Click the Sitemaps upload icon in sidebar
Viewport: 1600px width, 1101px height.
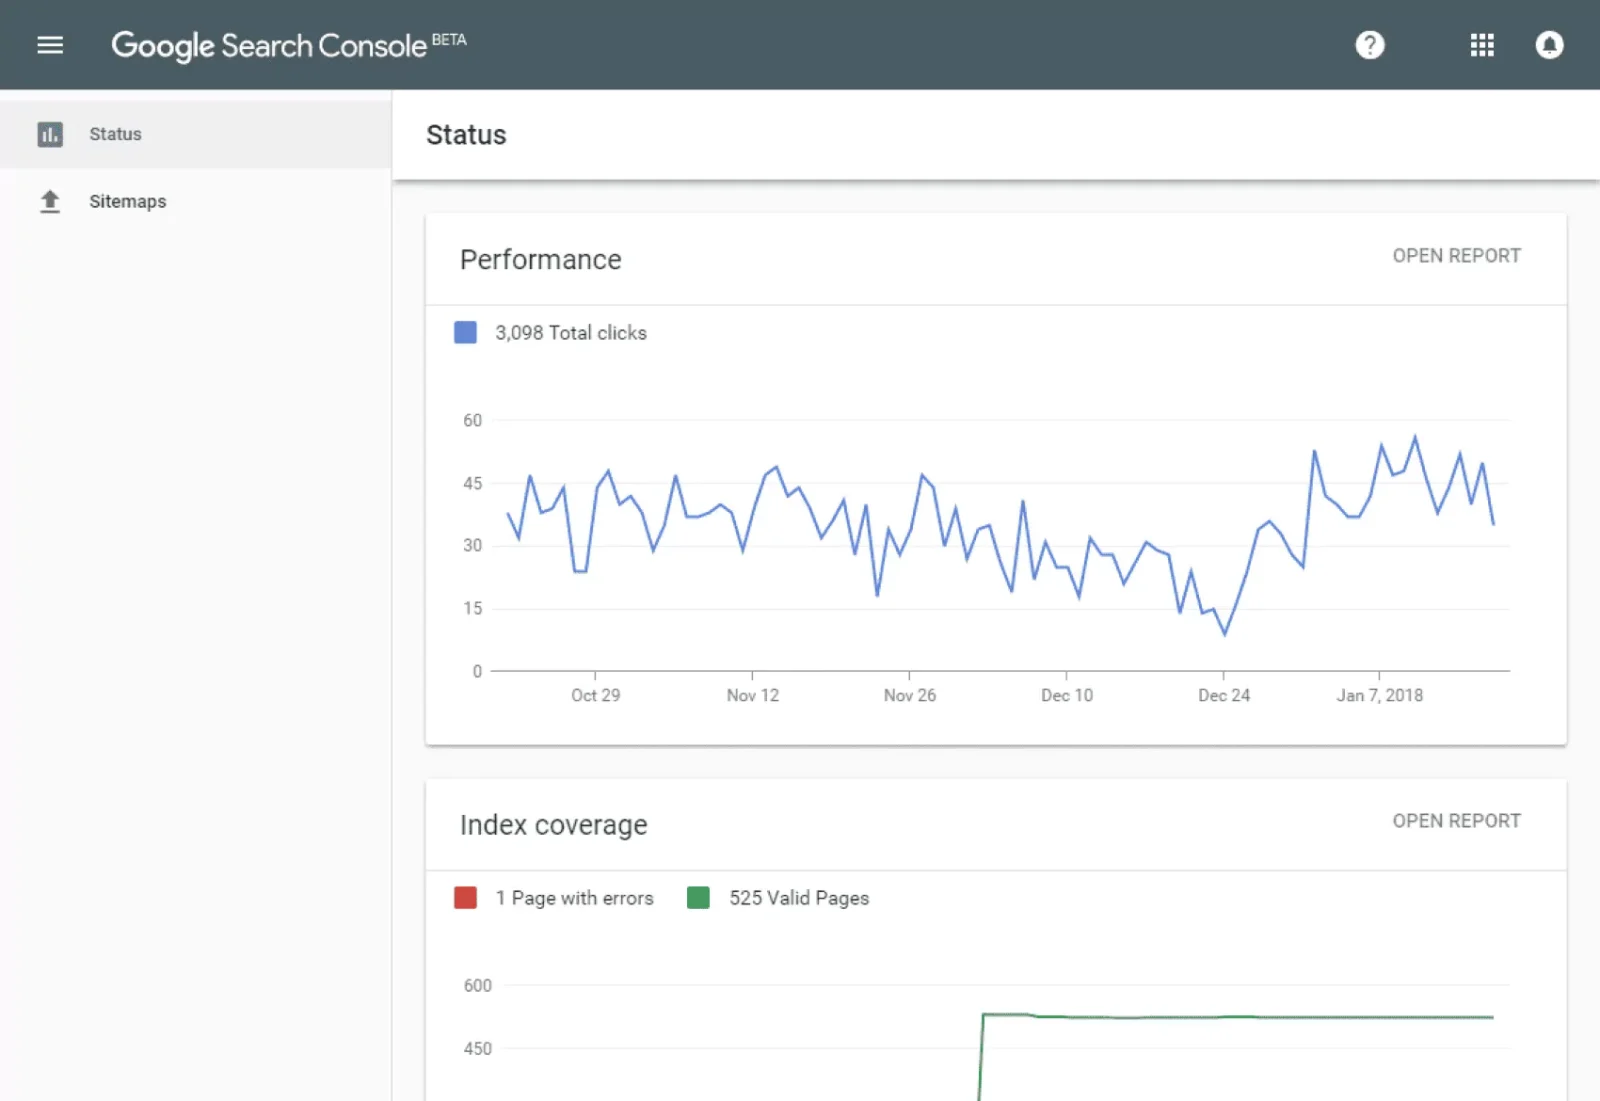click(x=50, y=201)
